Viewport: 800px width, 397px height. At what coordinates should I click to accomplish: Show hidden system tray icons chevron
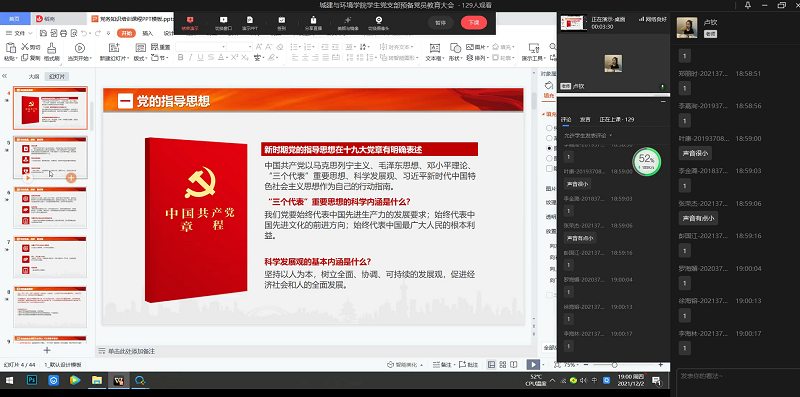pyautogui.click(x=553, y=380)
